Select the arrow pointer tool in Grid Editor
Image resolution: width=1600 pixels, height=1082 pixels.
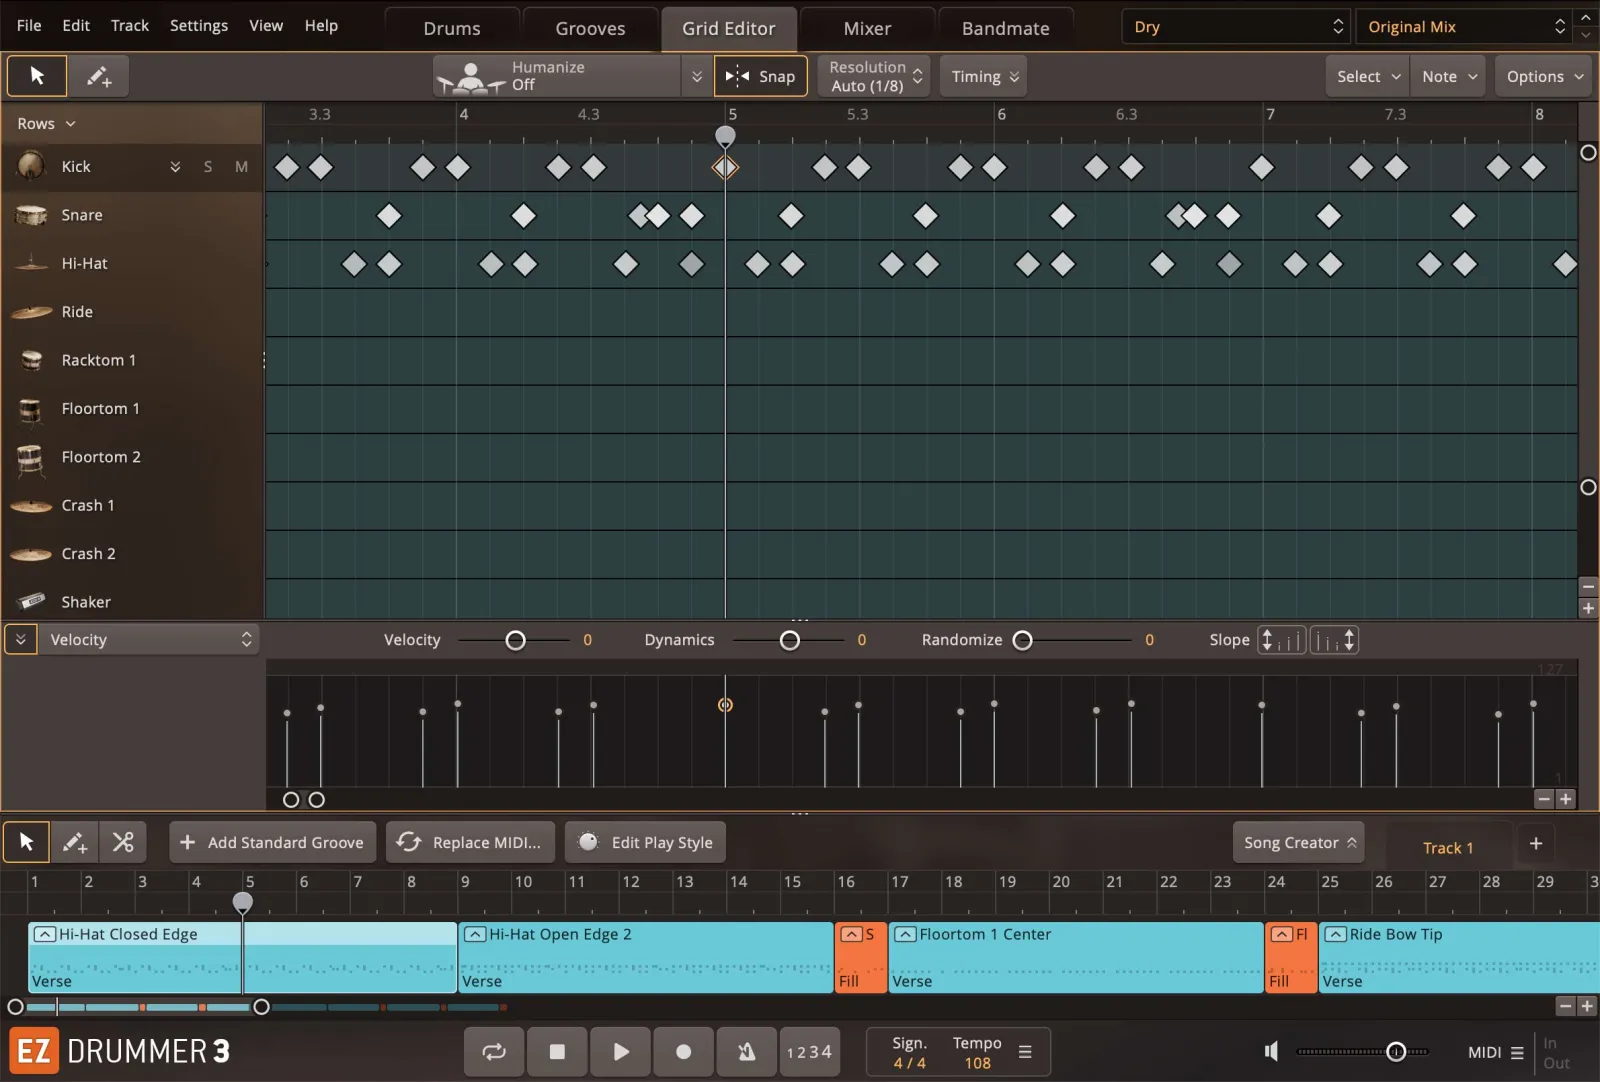(37, 76)
